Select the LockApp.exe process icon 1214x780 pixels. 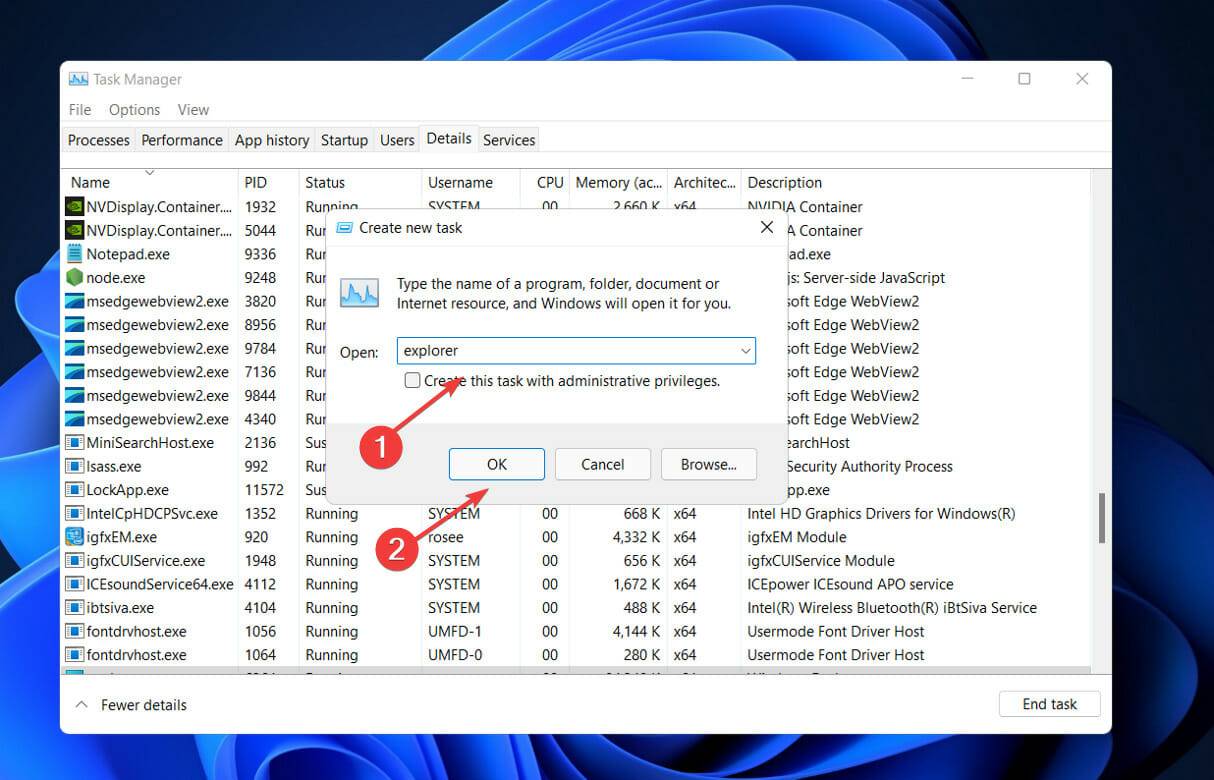(74, 489)
